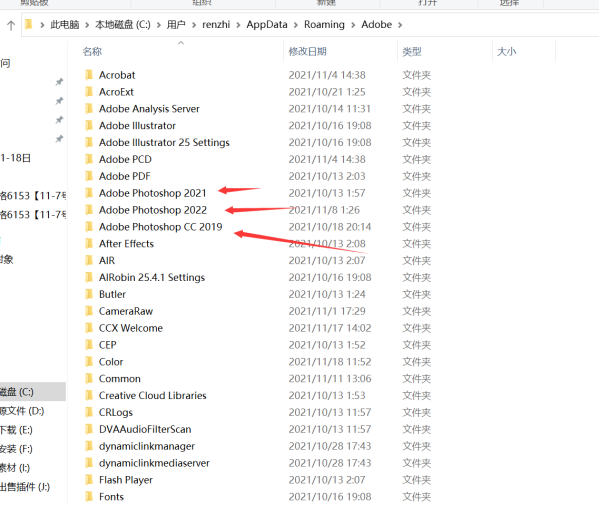Click the address bar folder icon
This screenshot has height=505, width=599.
(29, 24)
